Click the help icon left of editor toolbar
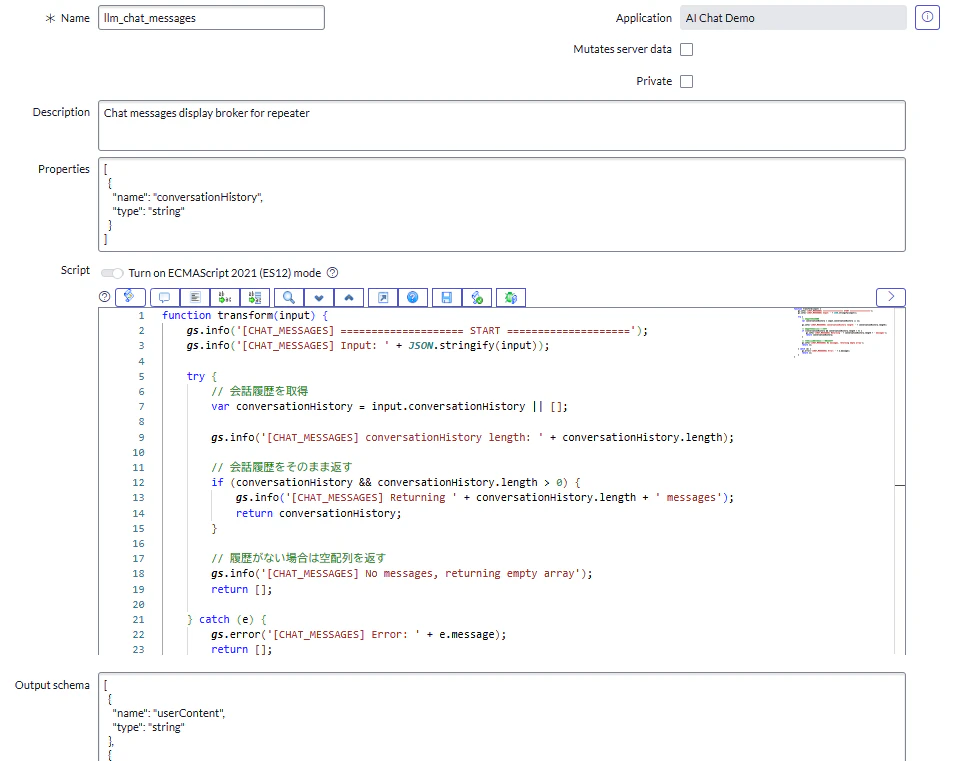 pyautogui.click(x=104, y=297)
